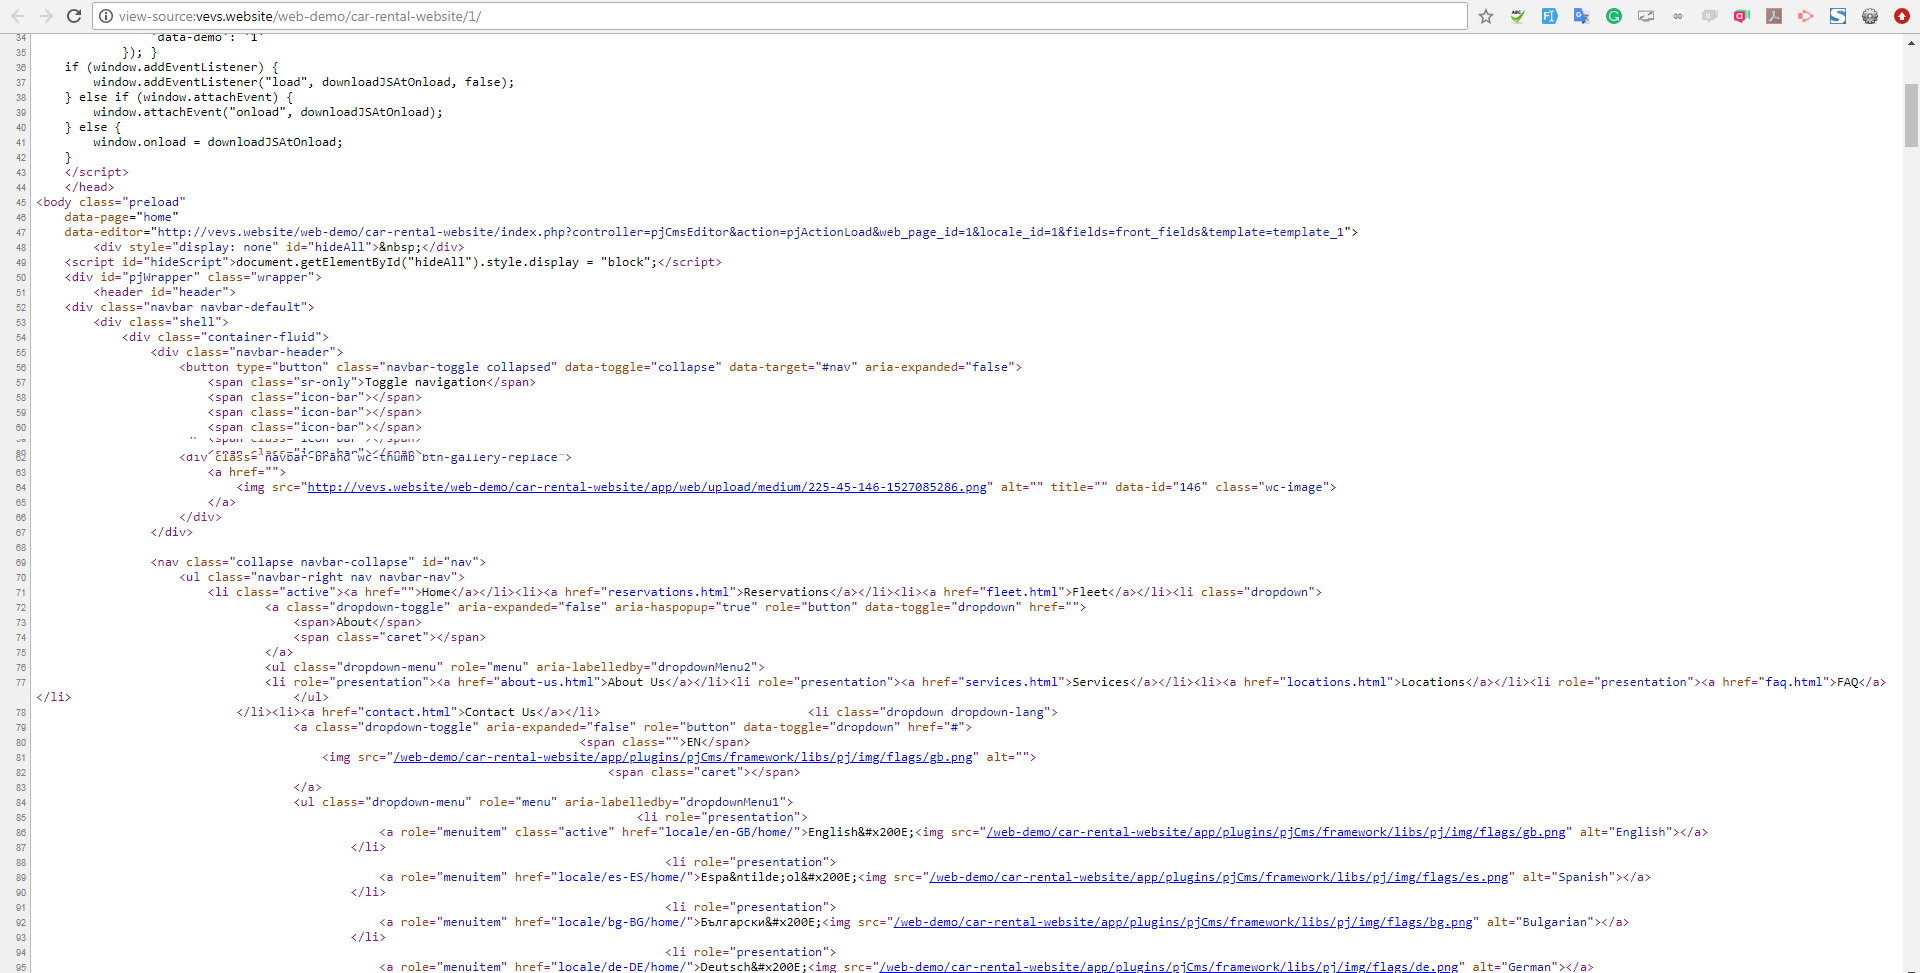Follow the flags/es.png source link
The height and width of the screenshot is (973, 1920).
click(1218, 877)
